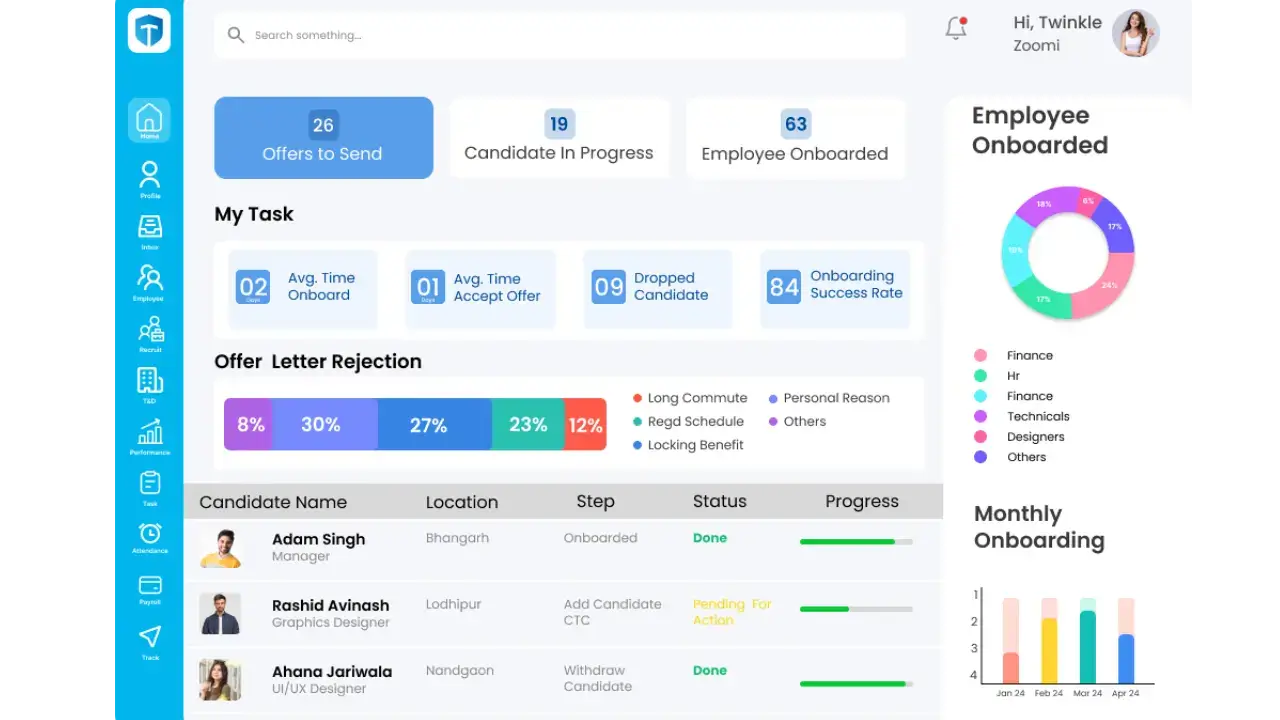1280x720 pixels.
Task: Click Rashid Avinash's progress bar
Action: pos(855,608)
